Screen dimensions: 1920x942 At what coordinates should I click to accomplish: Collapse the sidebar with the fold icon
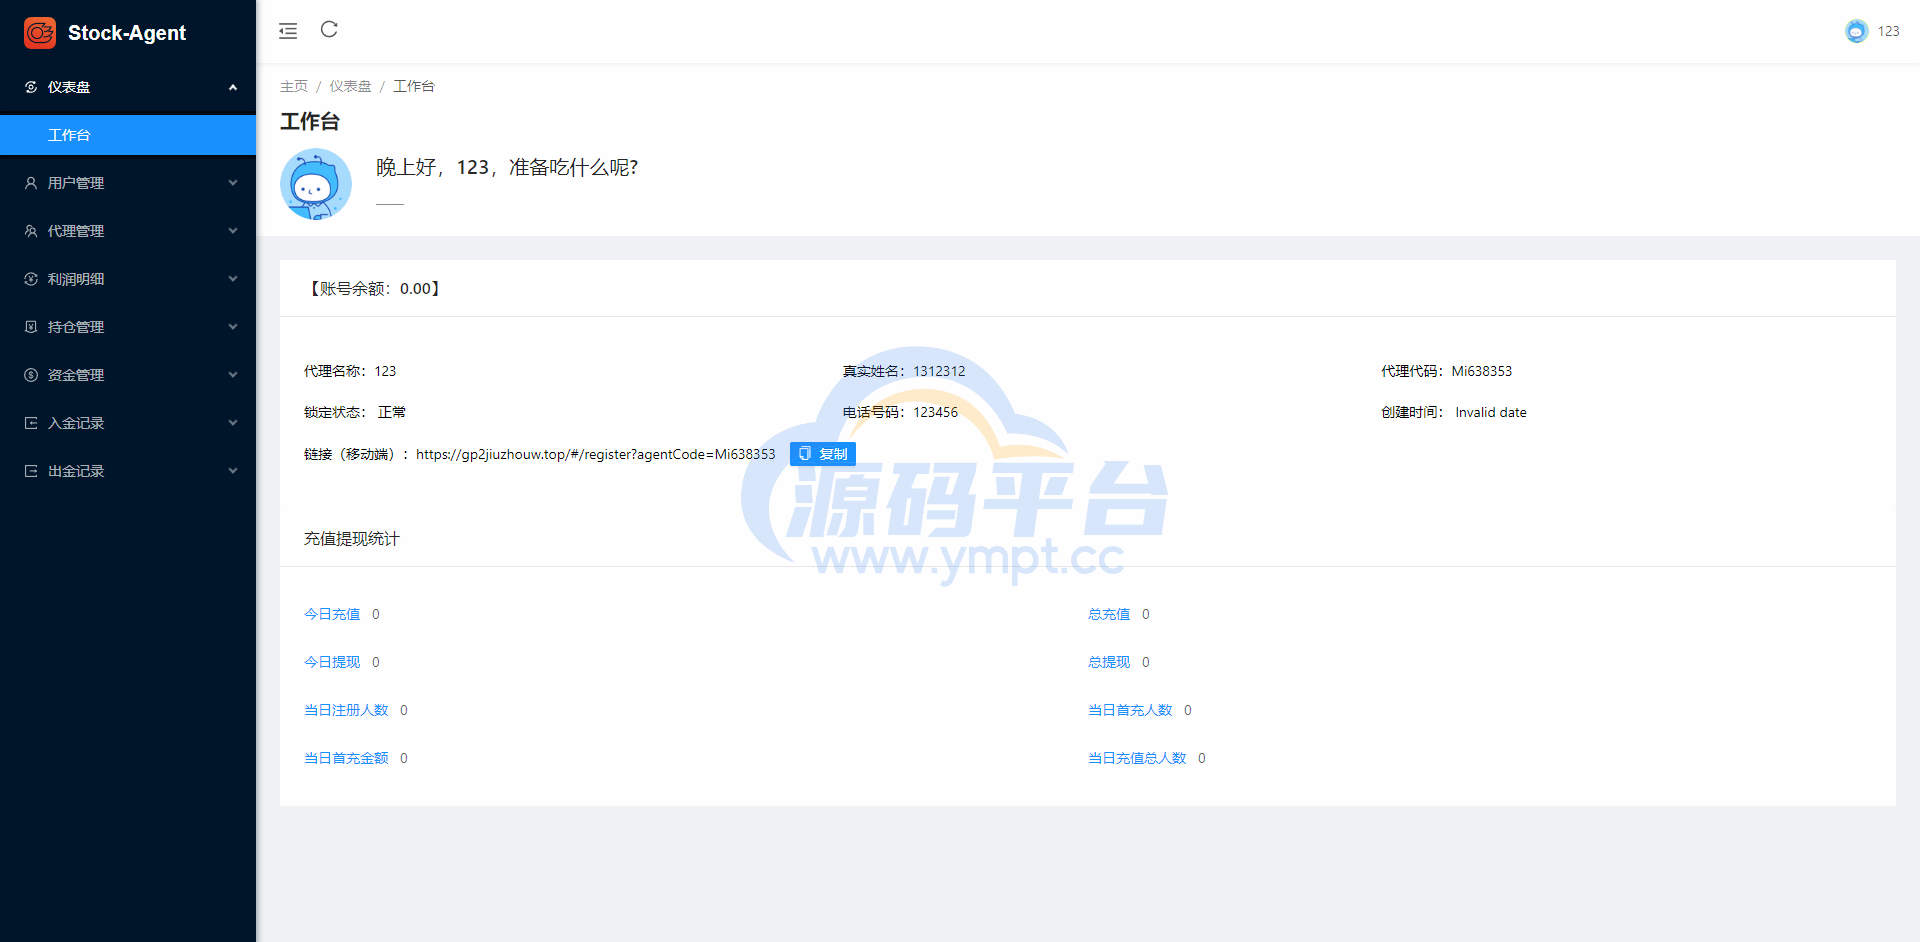[x=288, y=31]
